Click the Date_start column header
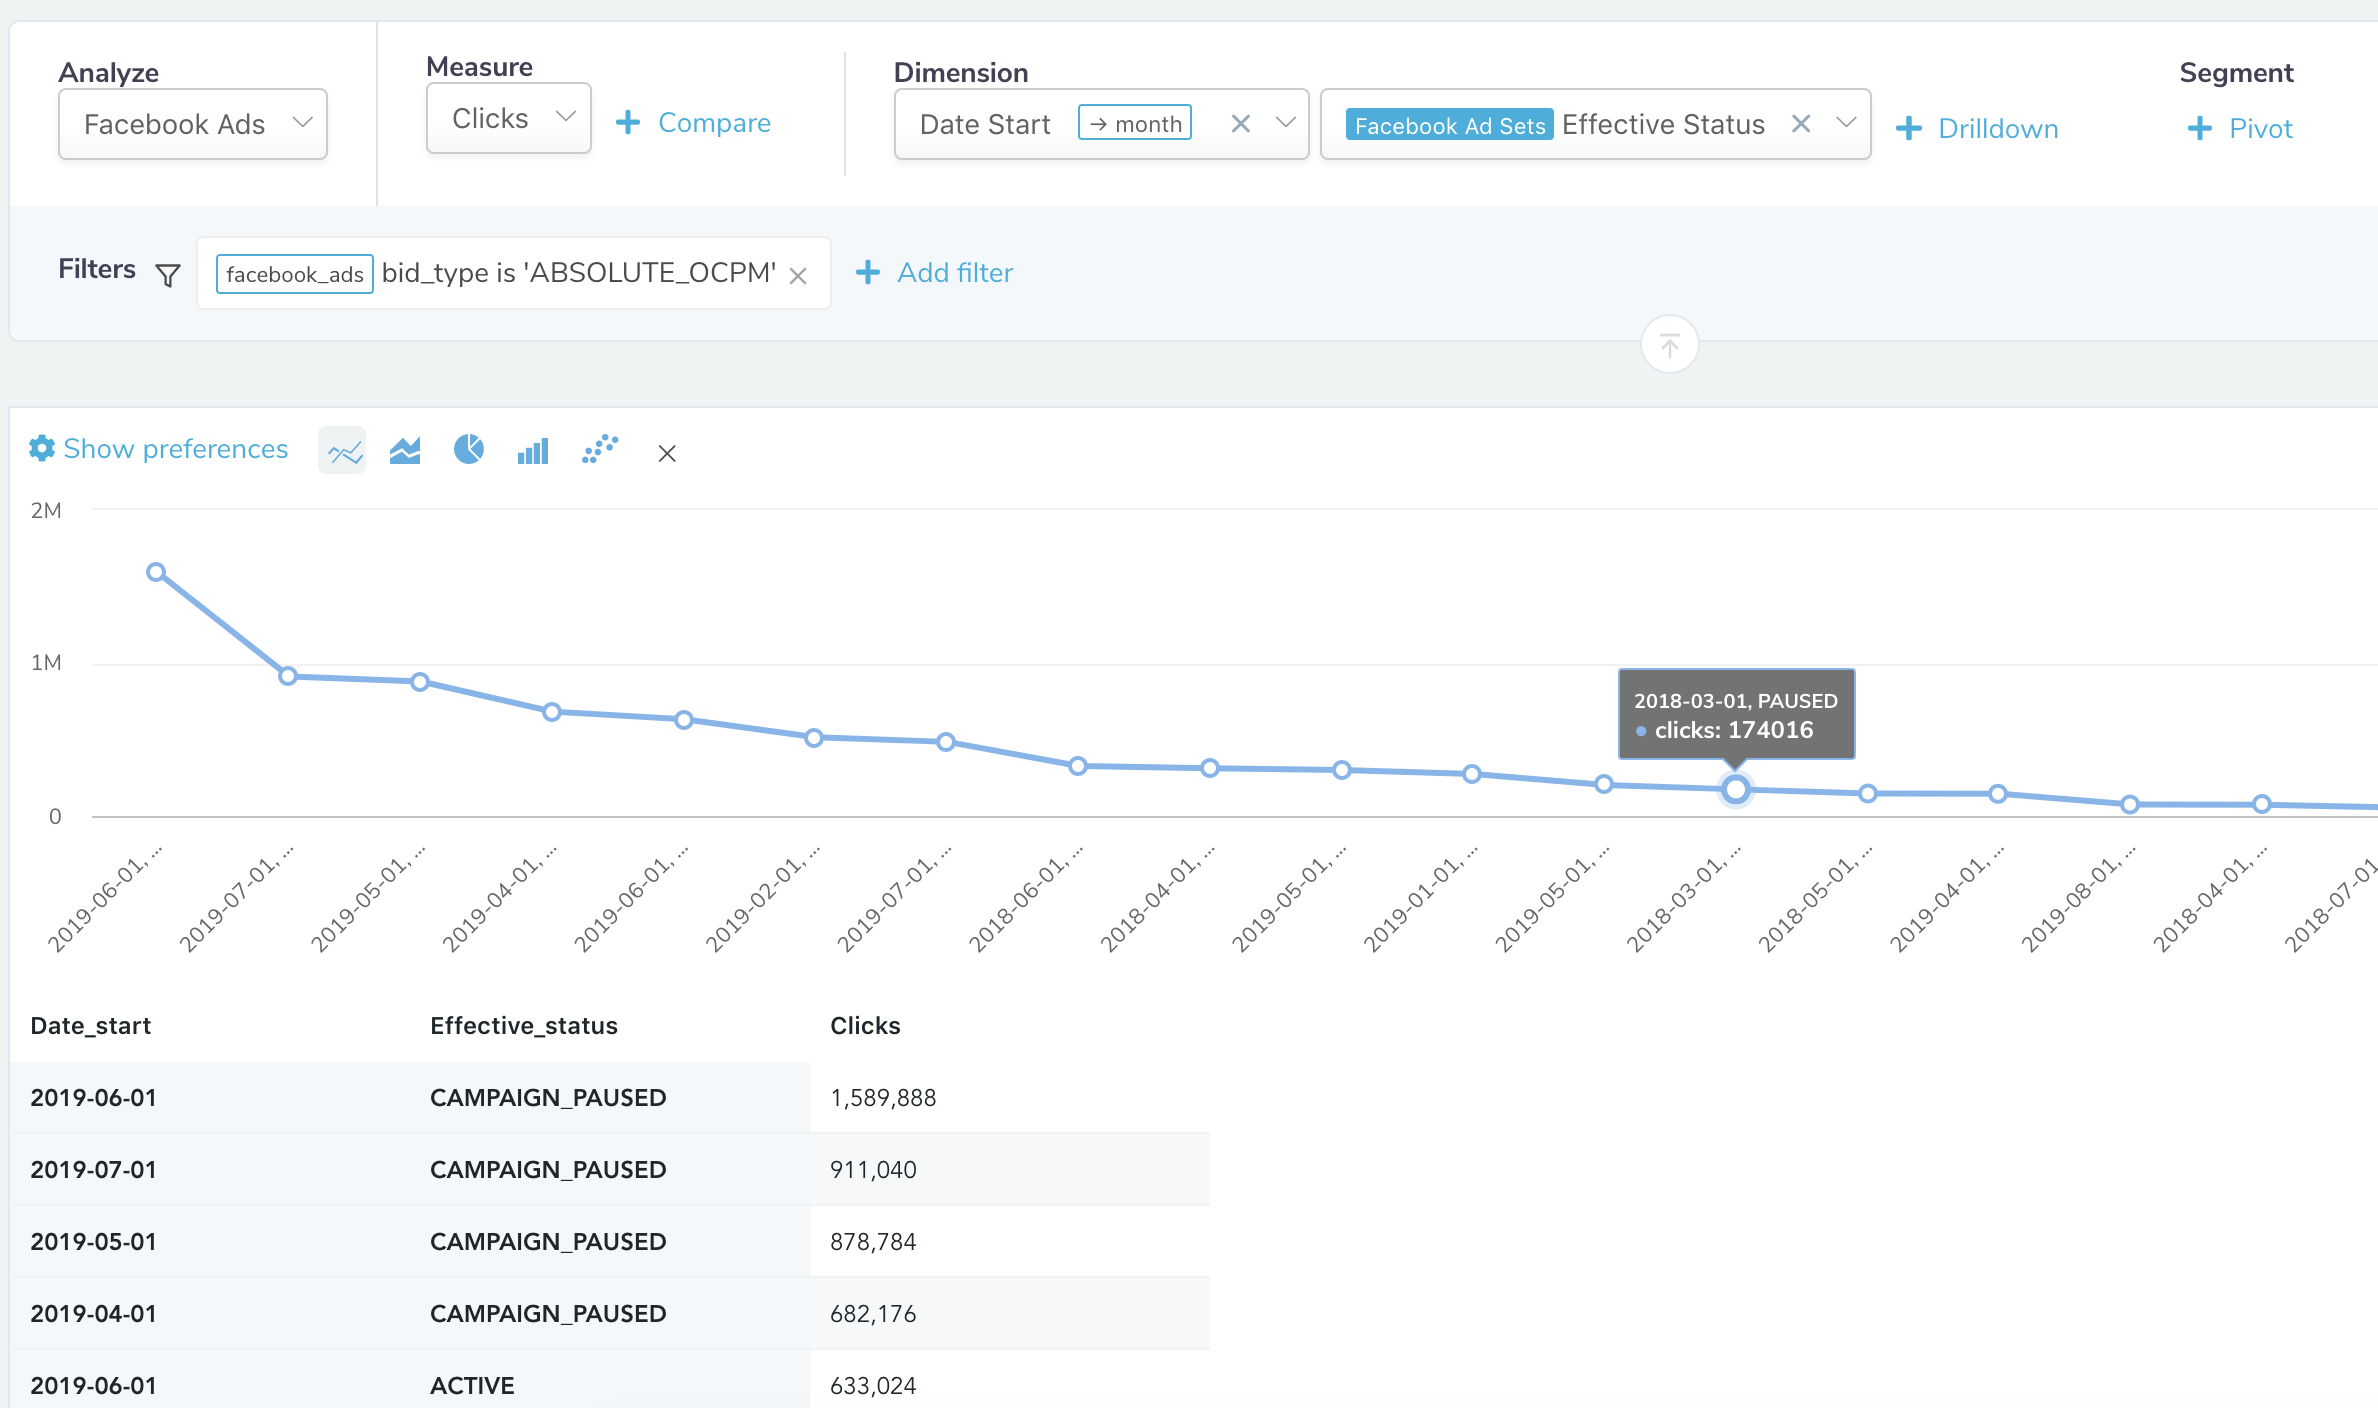Image resolution: width=2378 pixels, height=1408 pixels. (91, 1026)
